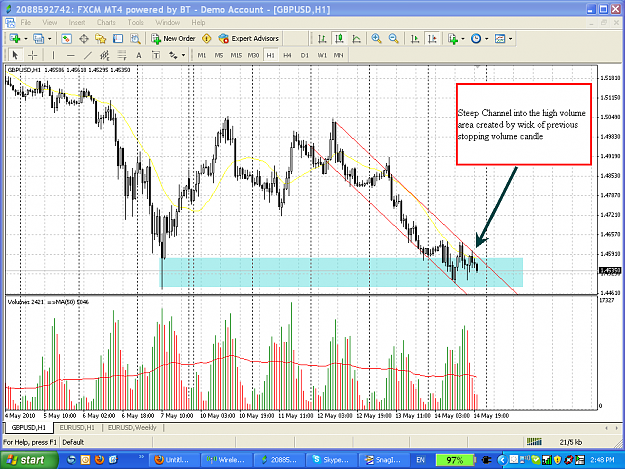
Task: Click the chart tabs scroll-right arrow
Action: click(x=617, y=428)
